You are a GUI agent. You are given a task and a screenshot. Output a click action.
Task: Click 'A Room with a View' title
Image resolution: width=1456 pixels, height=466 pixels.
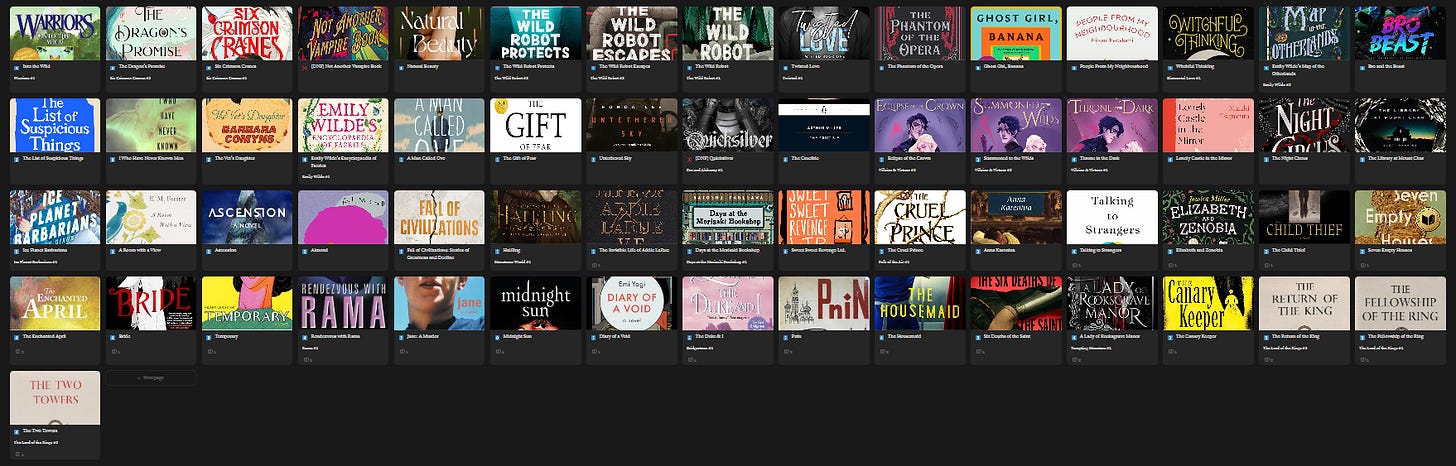[x=139, y=250]
